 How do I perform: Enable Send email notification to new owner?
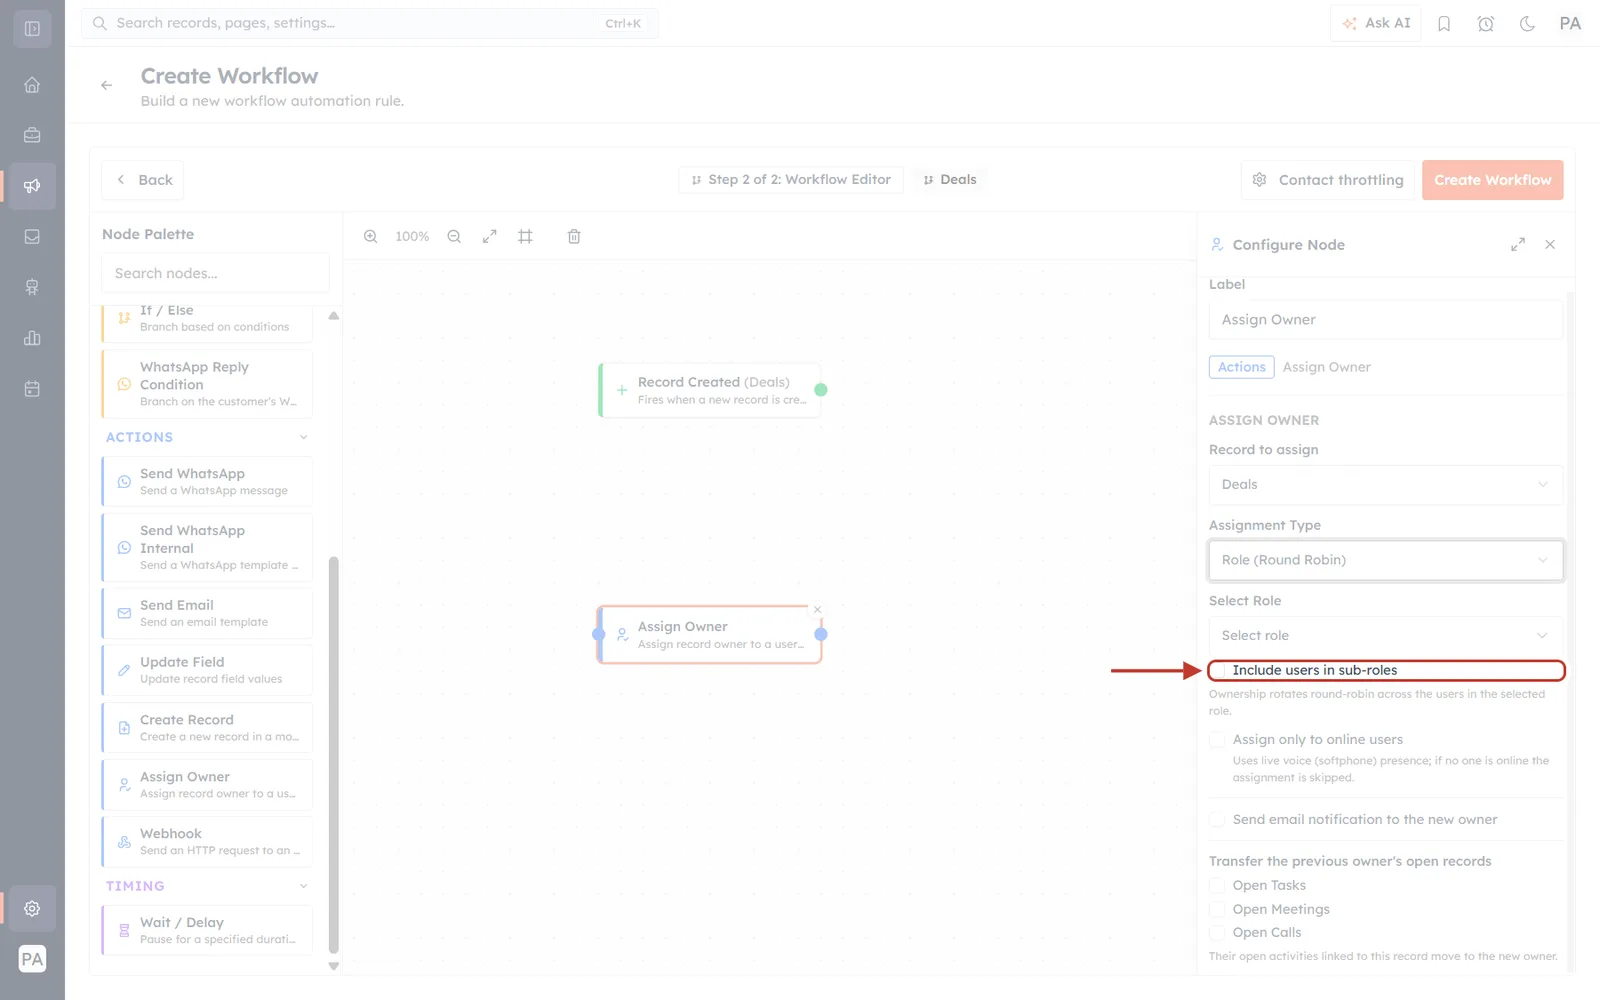pyautogui.click(x=1217, y=820)
